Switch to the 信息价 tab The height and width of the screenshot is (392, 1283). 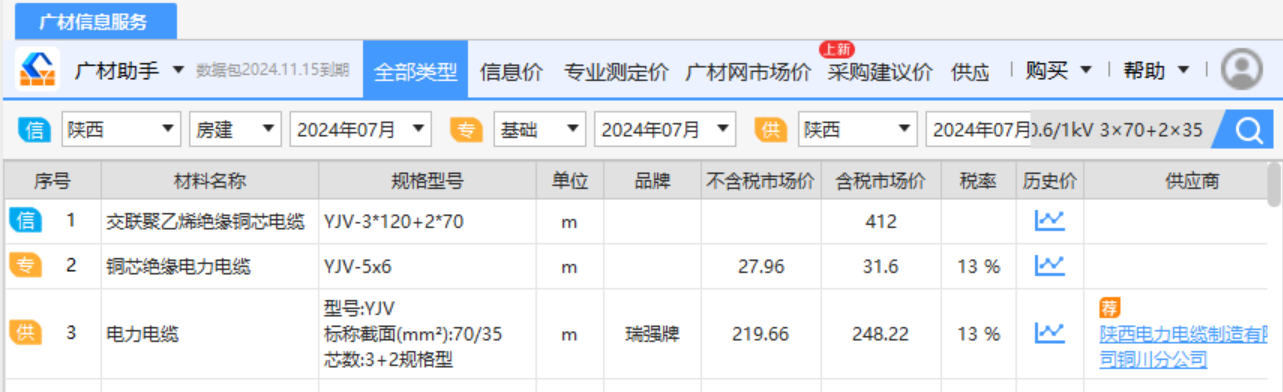(511, 72)
